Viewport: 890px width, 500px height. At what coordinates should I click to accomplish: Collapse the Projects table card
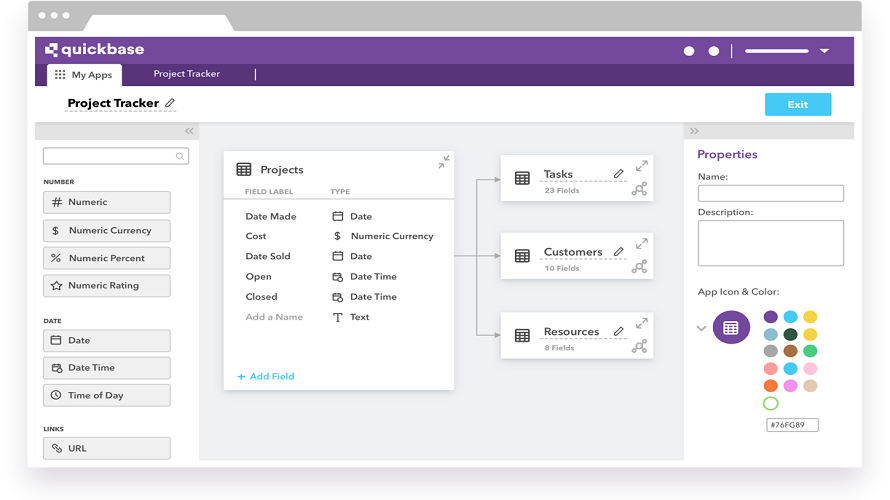[x=443, y=162]
